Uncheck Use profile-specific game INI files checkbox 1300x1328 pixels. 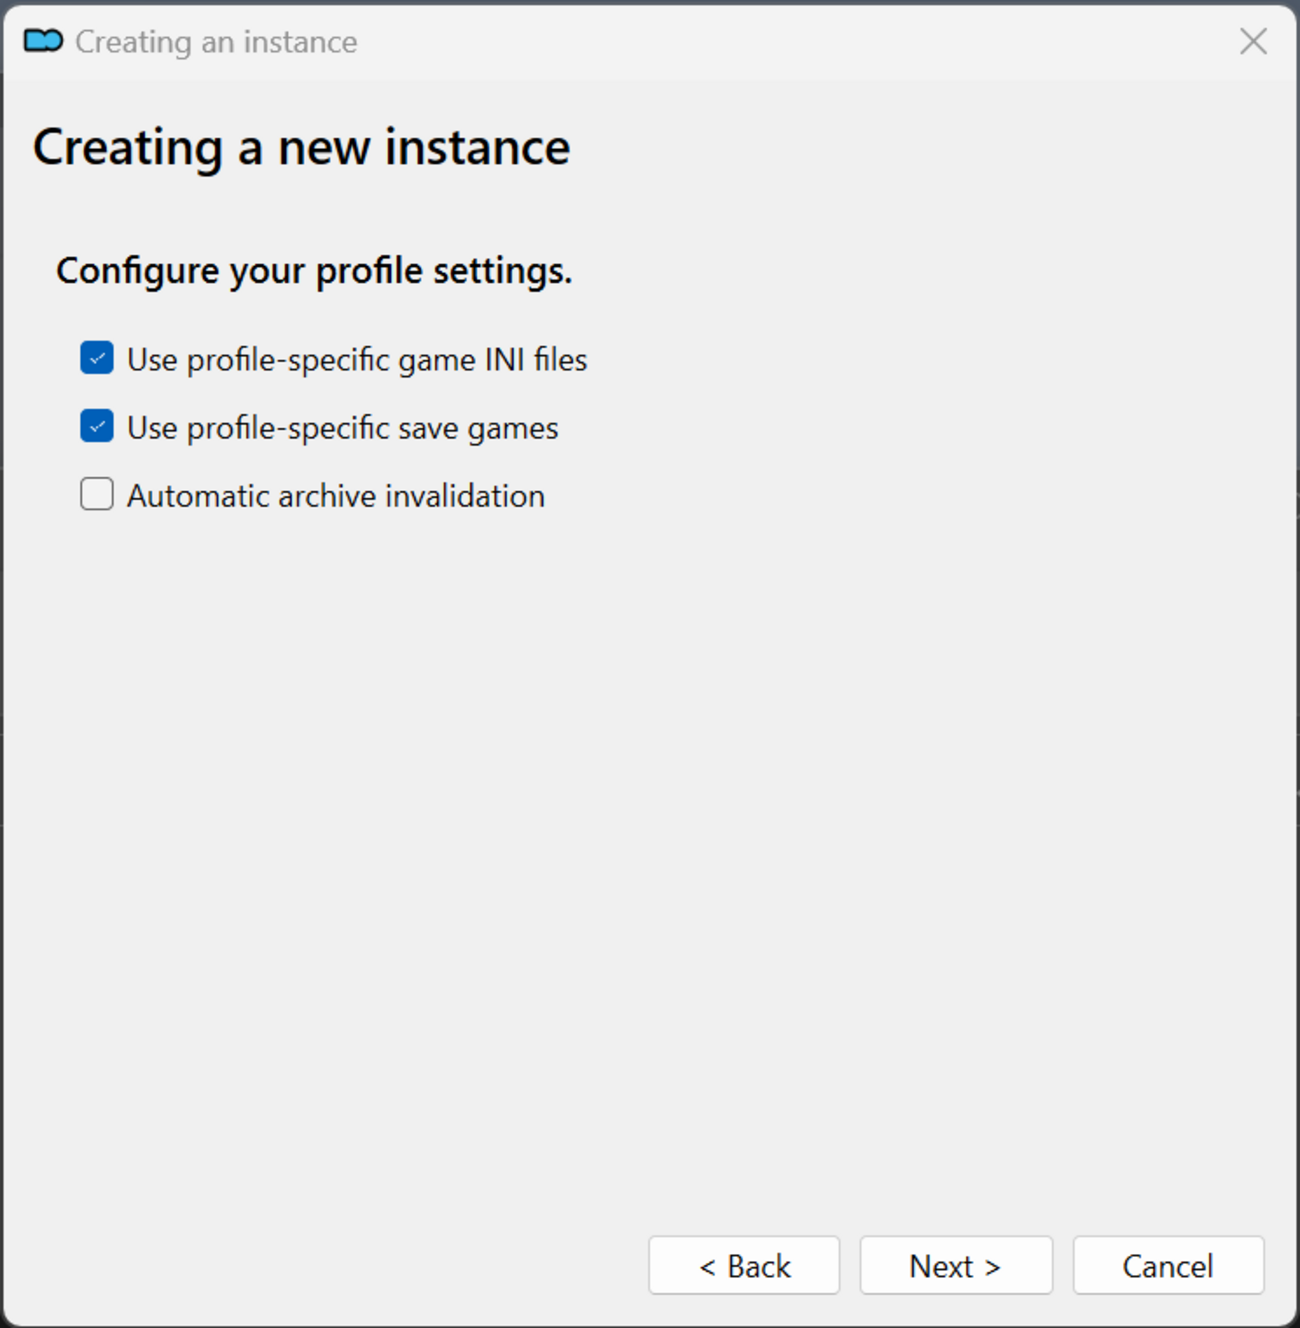[x=97, y=358]
